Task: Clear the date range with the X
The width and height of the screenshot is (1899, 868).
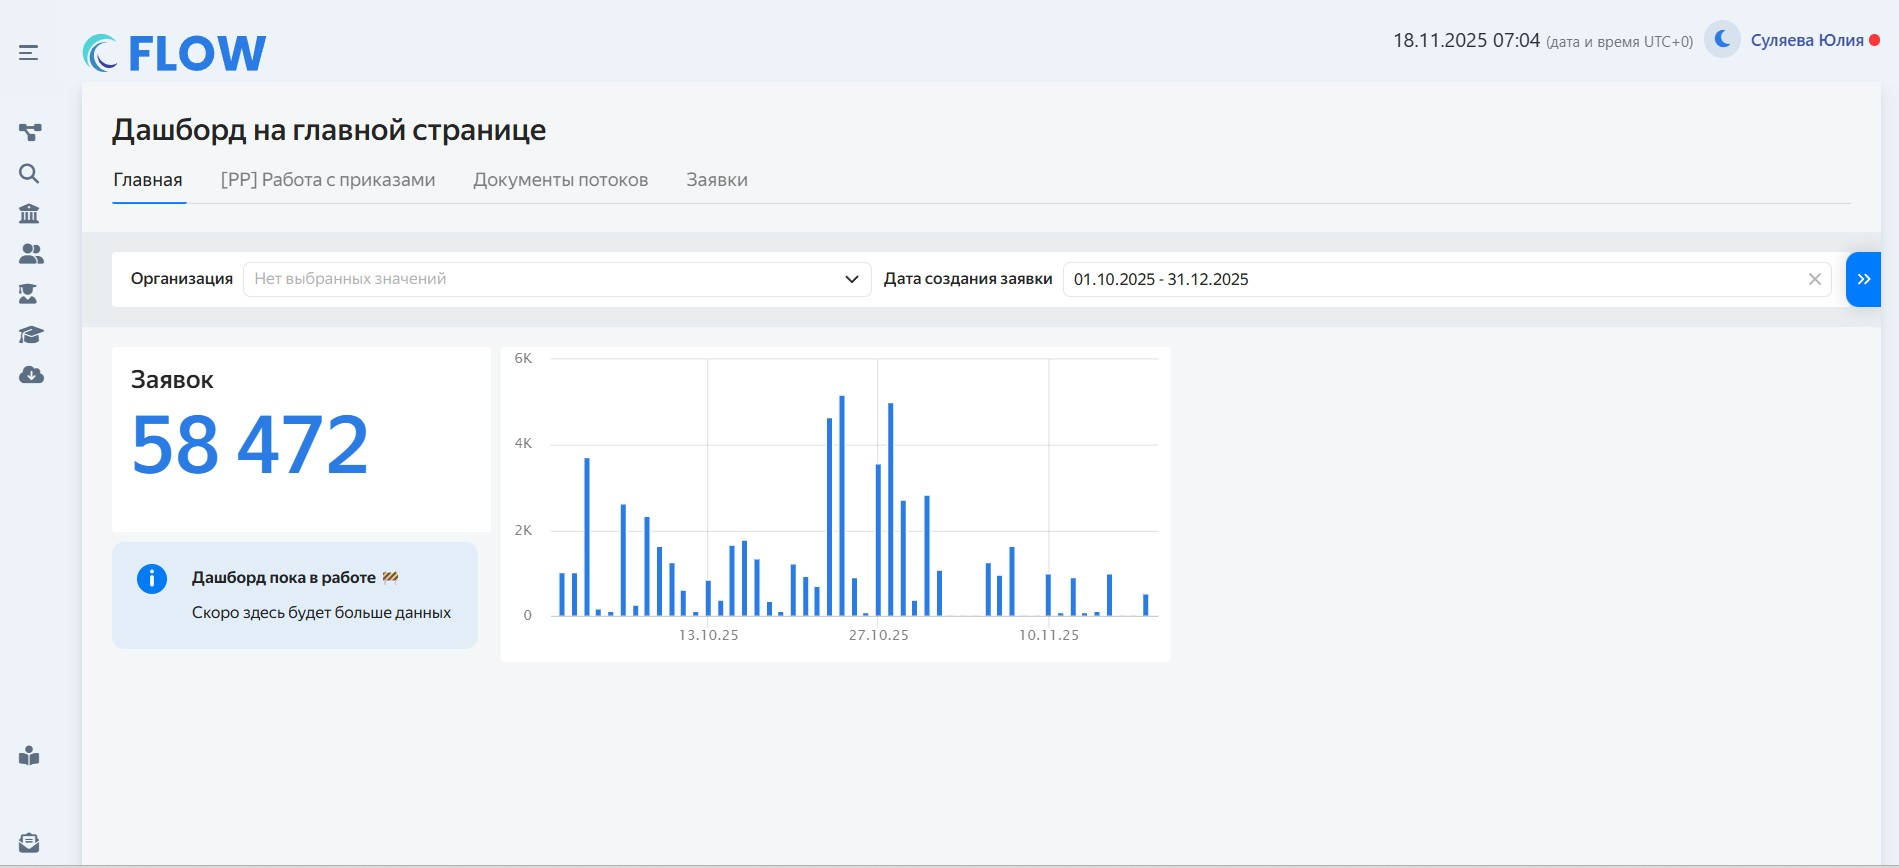Action: click(x=1814, y=279)
